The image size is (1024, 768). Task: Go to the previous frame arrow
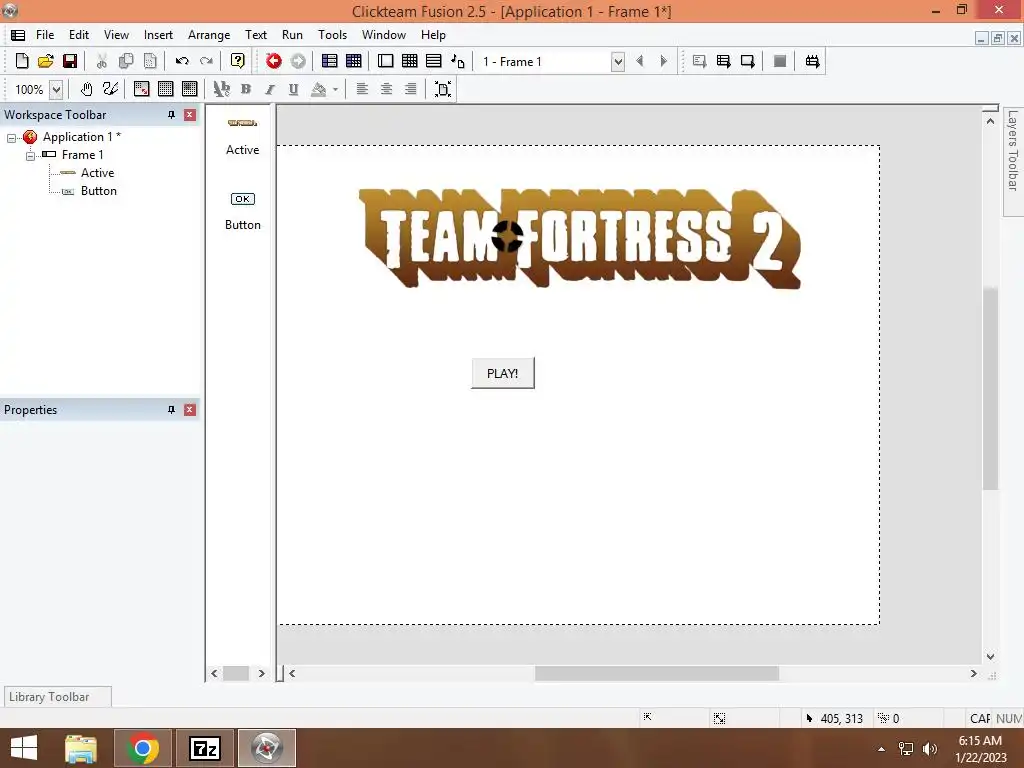639,61
